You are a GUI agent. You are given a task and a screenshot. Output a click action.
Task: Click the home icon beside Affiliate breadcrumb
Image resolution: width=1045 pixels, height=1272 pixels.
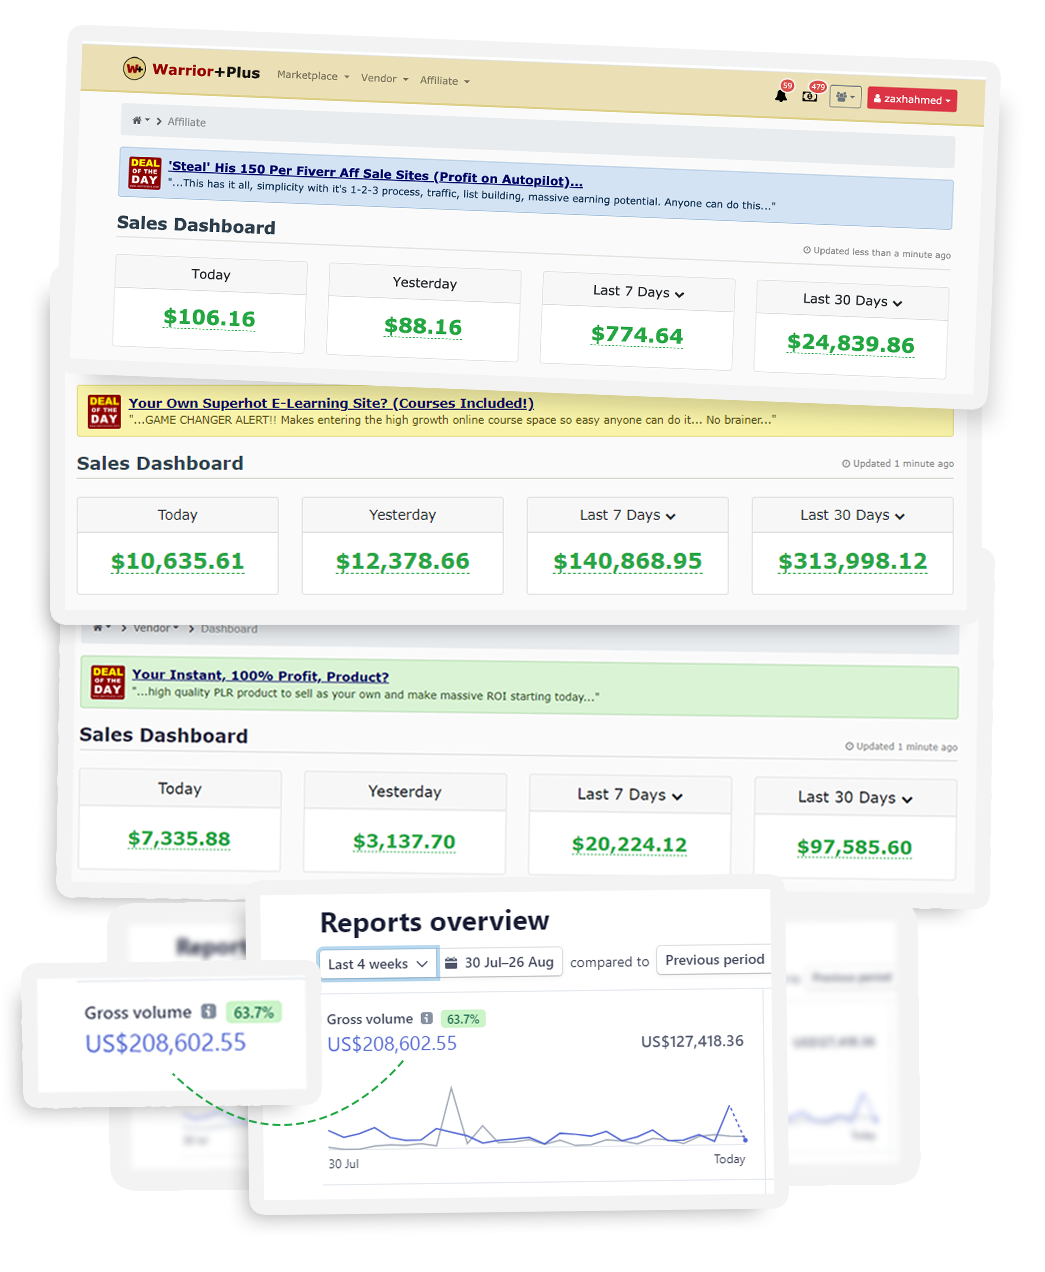pos(139,120)
